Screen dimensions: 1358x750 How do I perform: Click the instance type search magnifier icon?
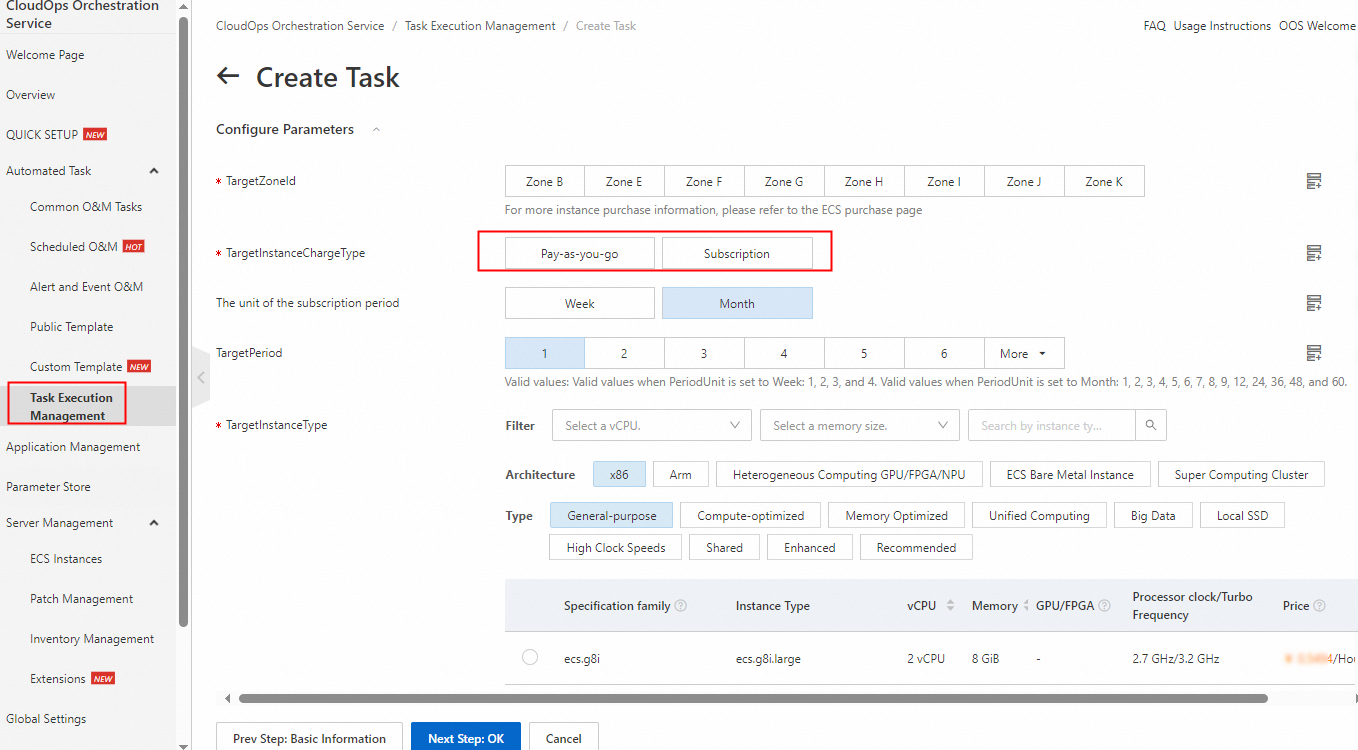click(x=1151, y=425)
